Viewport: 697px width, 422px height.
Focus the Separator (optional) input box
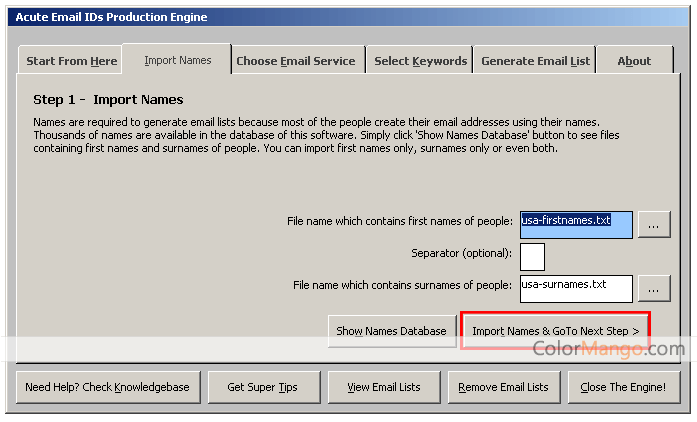click(x=532, y=256)
